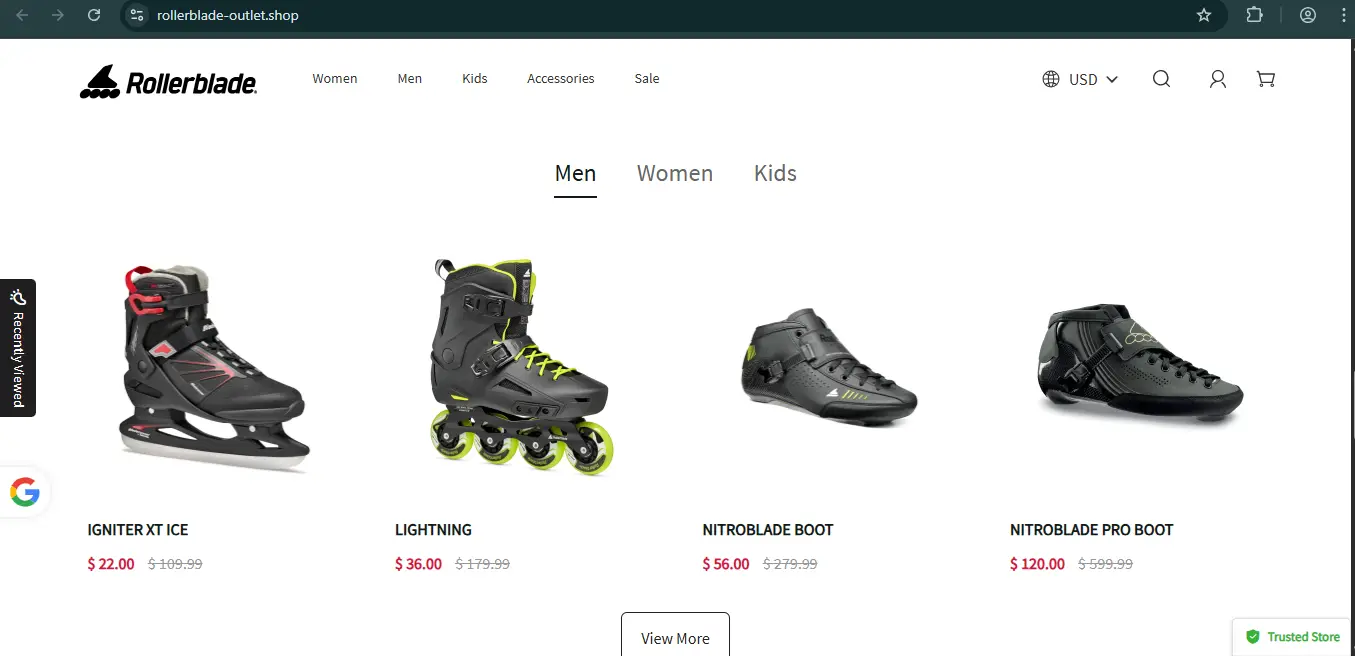Open the Accessories navigation menu
Image resolution: width=1355 pixels, height=656 pixels.
(x=561, y=78)
